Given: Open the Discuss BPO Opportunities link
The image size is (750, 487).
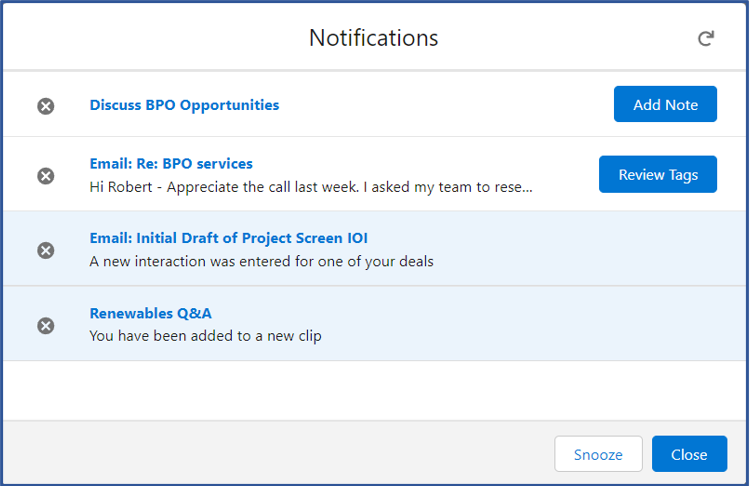Looking at the screenshot, I should (x=184, y=105).
